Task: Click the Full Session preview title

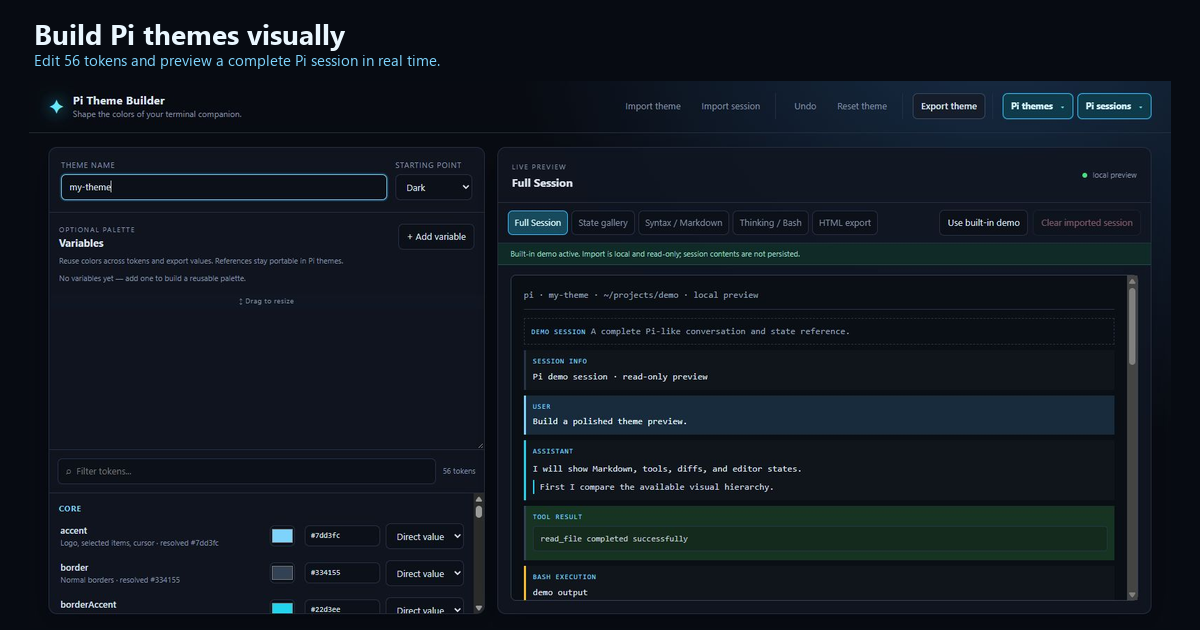Action: 542,183
